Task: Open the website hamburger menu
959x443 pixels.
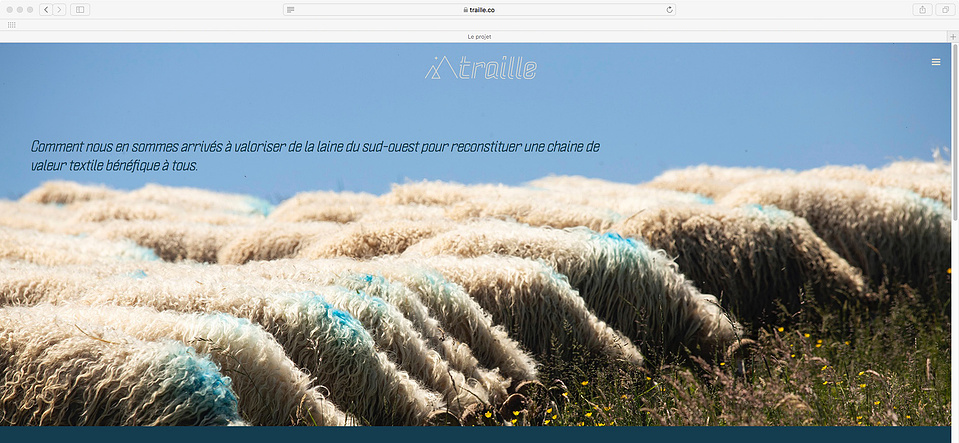Action: click(936, 62)
